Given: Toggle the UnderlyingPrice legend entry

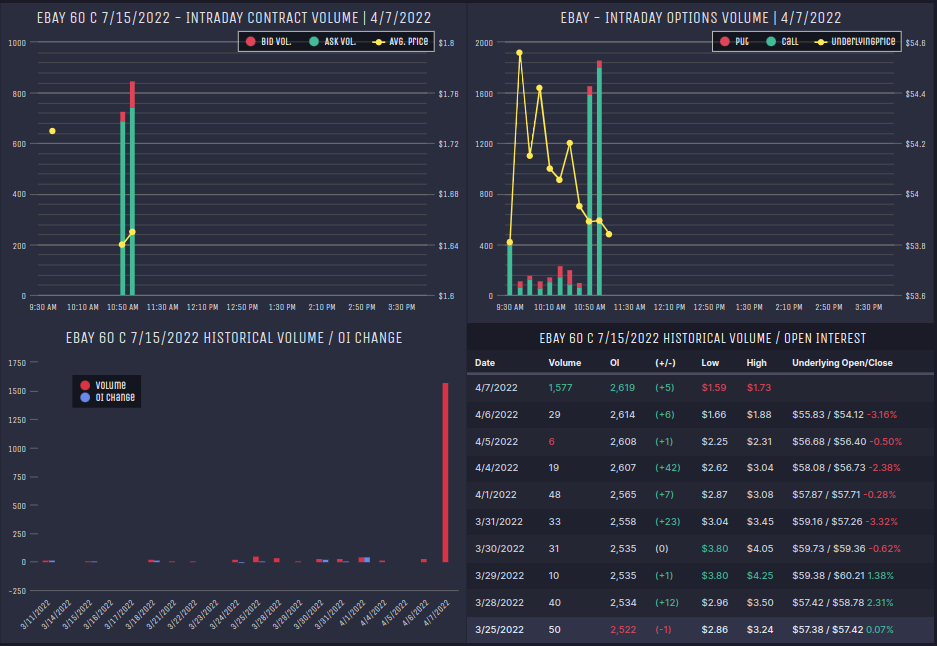Looking at the screenshot, I should [855, 41].
